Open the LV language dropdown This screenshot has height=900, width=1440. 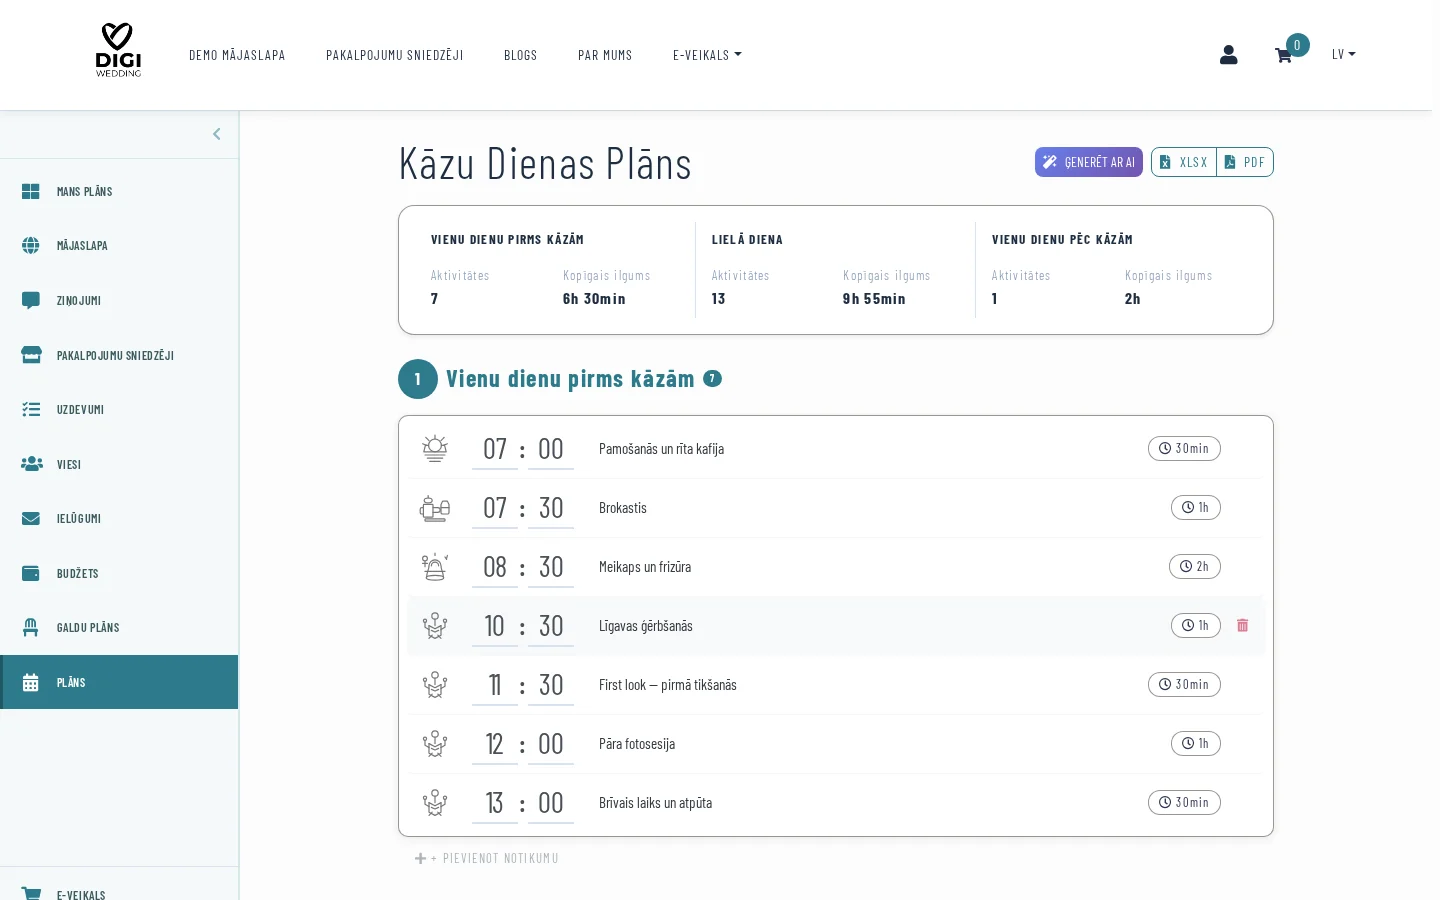pyautogui.click(x=1343, y=55)
